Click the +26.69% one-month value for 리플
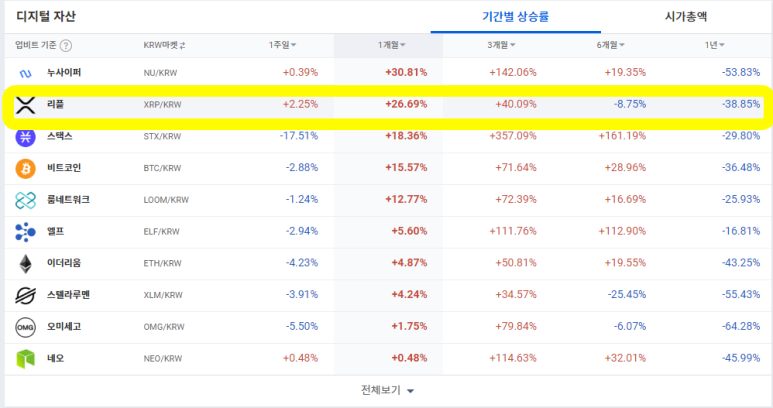Screen dimensions: 773x408 pyautogui.click(x=406, y=104)
